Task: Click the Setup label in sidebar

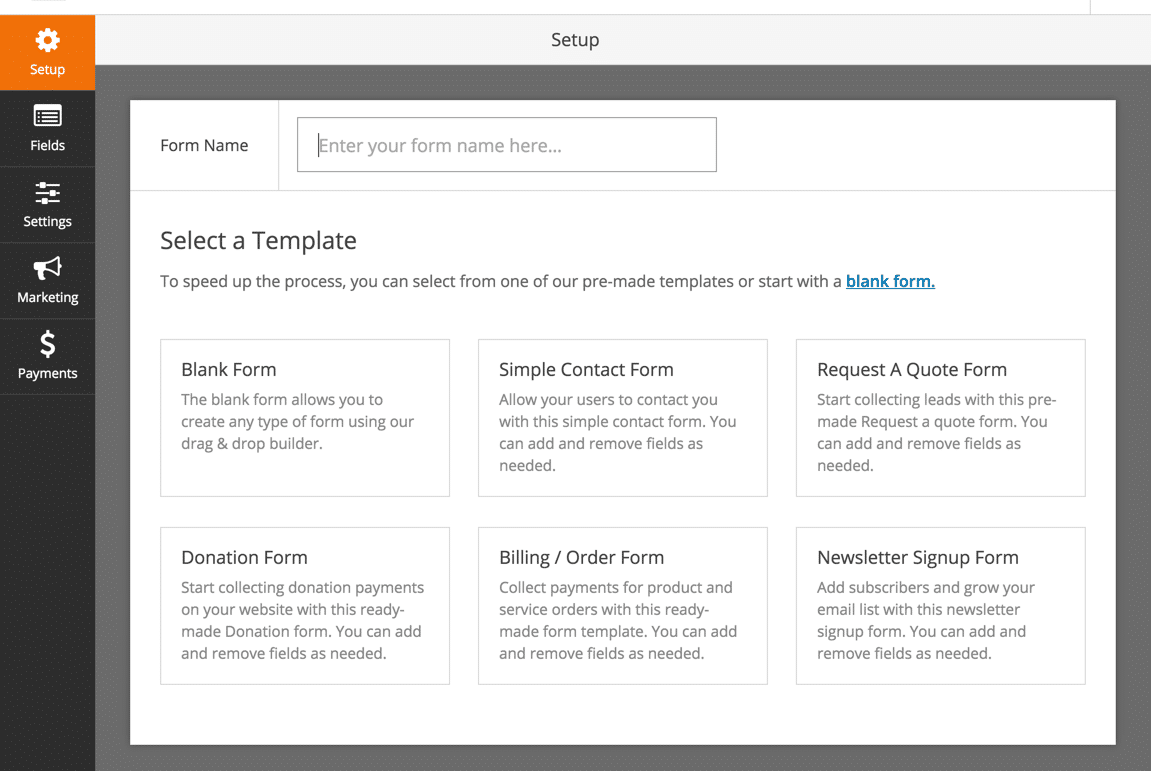Action: click(47, 70)
